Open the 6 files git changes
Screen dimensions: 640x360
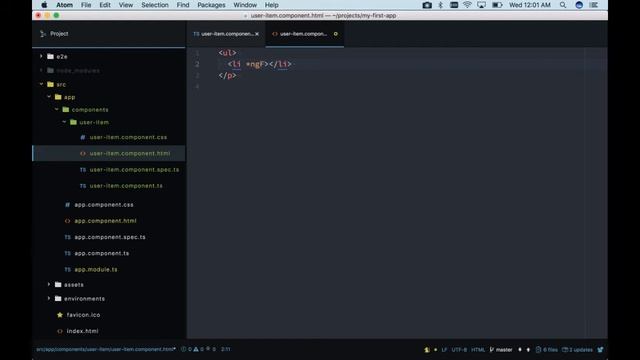click(x=547, y=350)
